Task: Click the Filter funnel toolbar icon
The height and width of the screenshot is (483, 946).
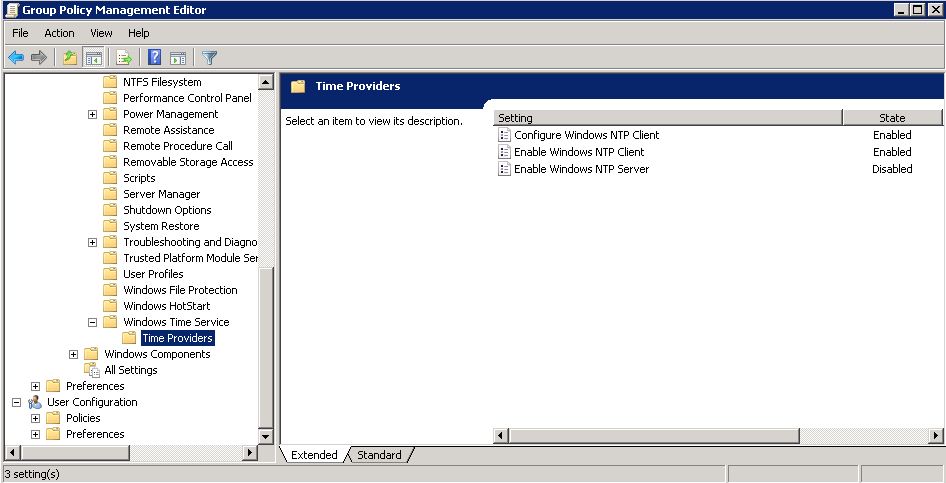Action: pyautogui.click(x=209, y=58)
